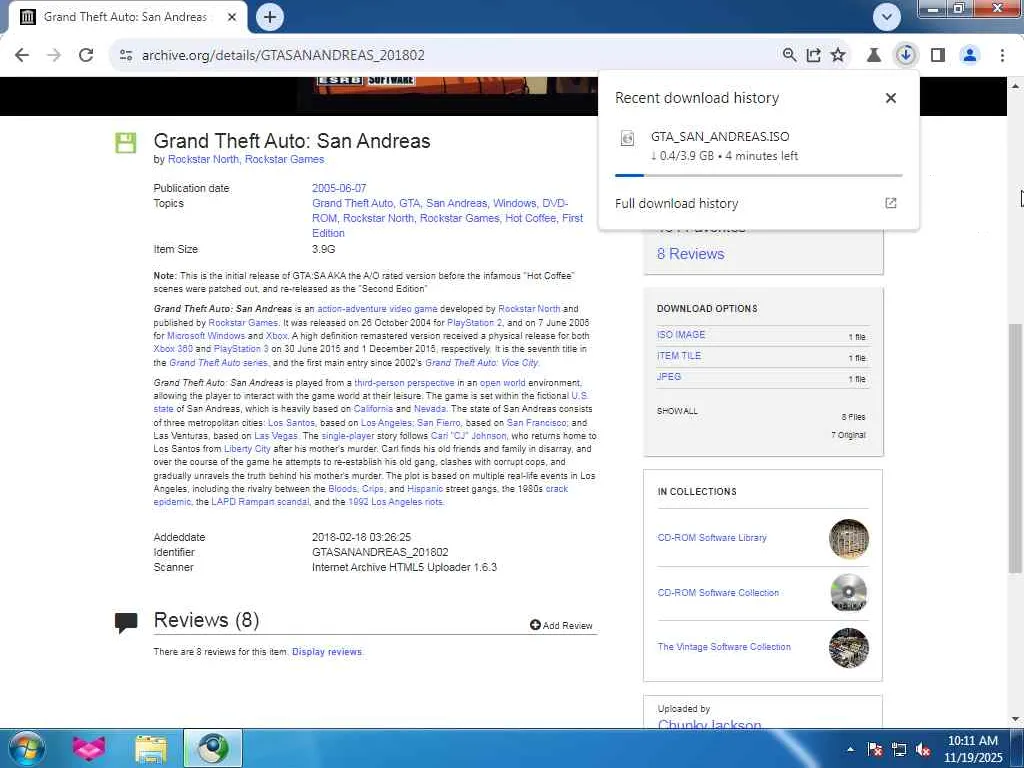Open the Rockstar North creator link
This screenshot has height=768, width=1024.
(203, 159)
